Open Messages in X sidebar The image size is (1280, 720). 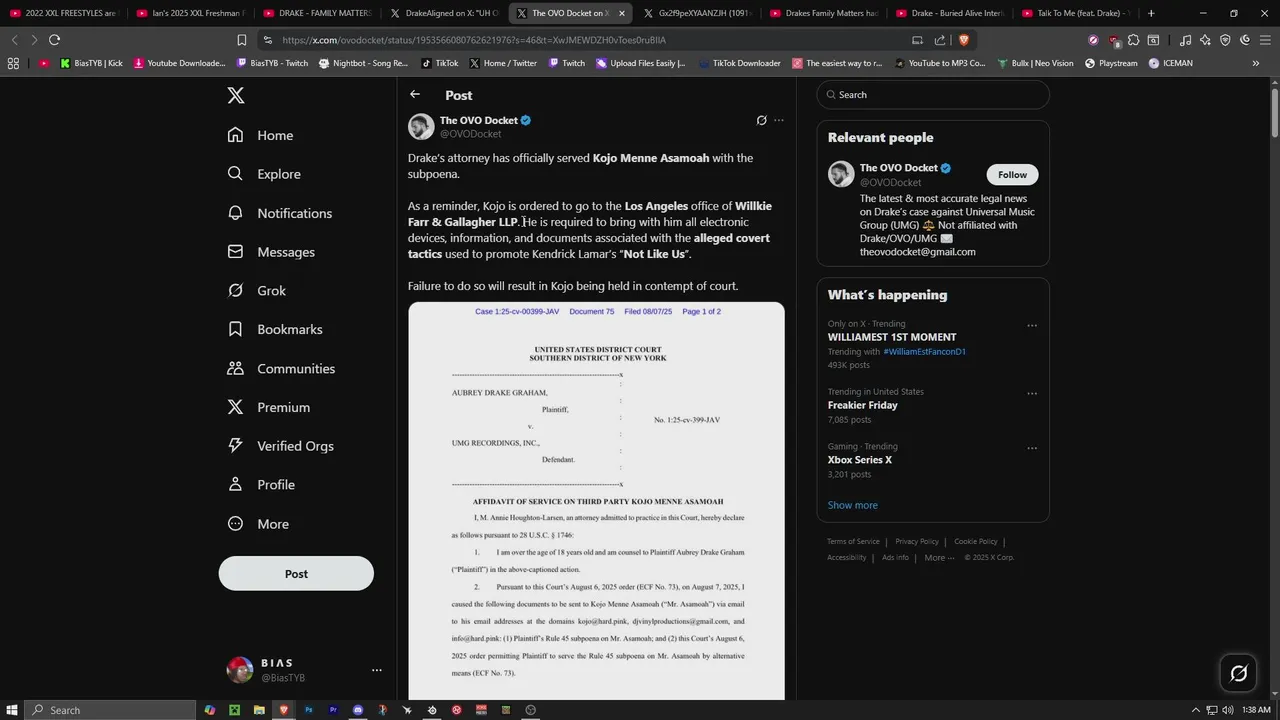pyautogui.click(x=271, y=252)
